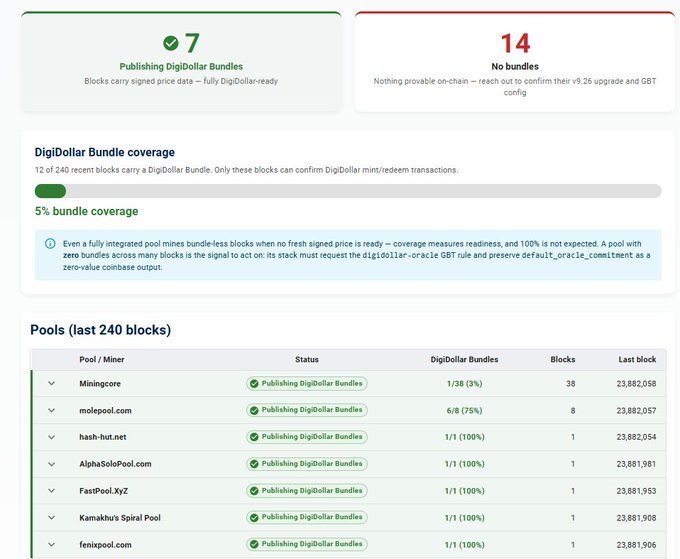The image size is (680, 559).
Task: Open the Publishing DigiDollar Bundles summary card
Action: coord(181,62)
